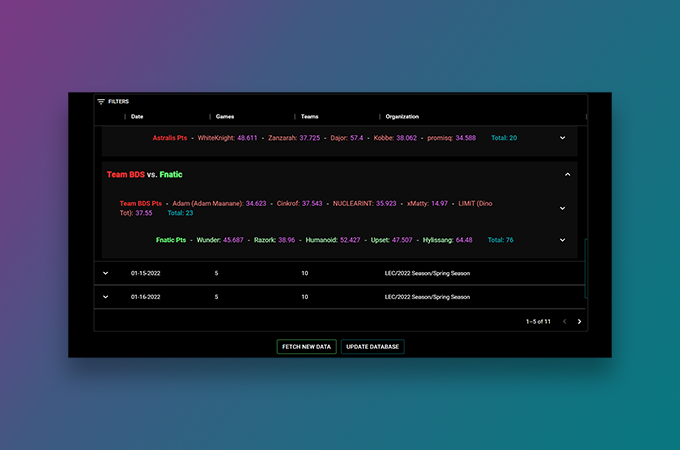The height and width of the screenshot is (450, 680).
Task: Click the FILTERS label button
Action: pyautogui.click(x=118, y=101)
